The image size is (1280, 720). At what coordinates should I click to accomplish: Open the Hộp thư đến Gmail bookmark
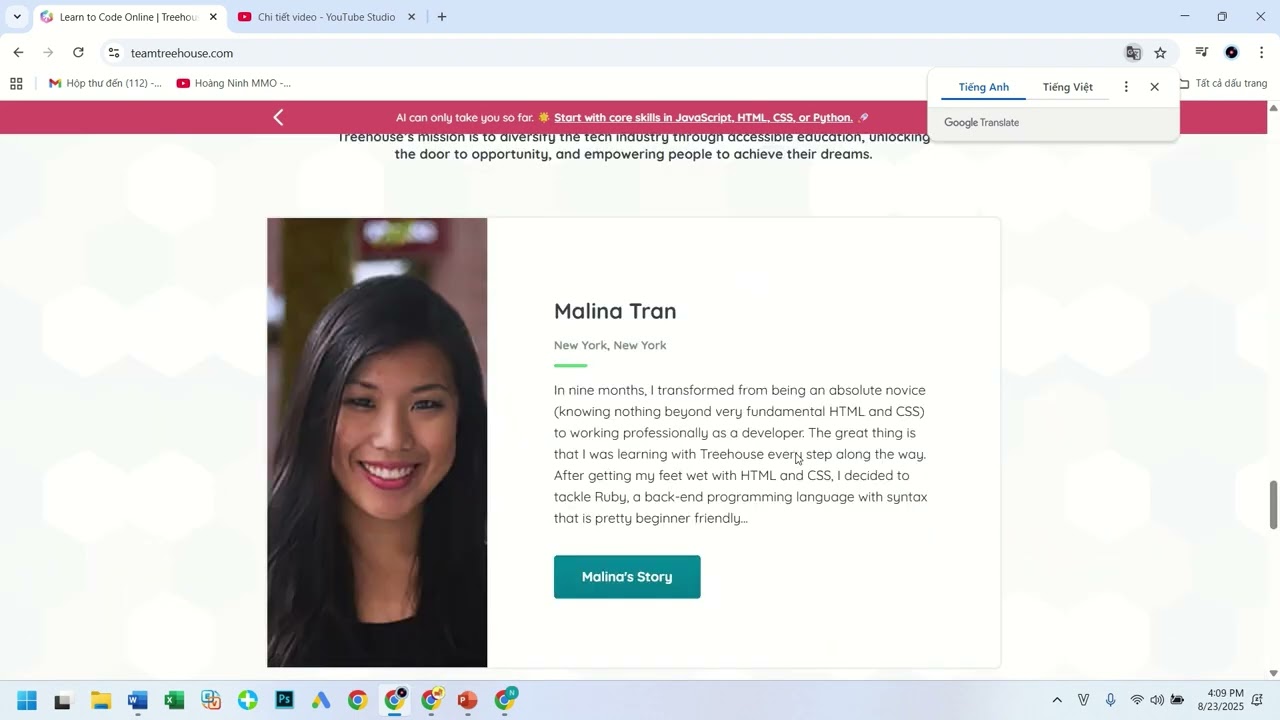point(105,84)
